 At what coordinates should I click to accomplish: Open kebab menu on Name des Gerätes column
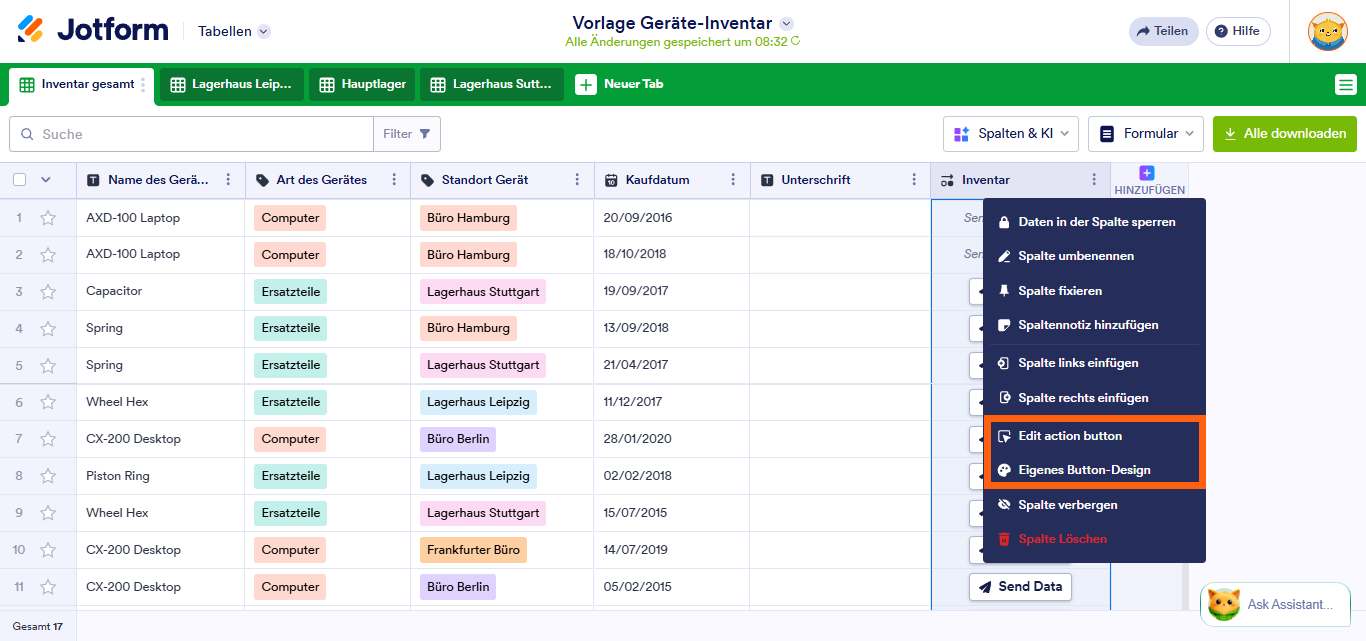click(227, 179)
